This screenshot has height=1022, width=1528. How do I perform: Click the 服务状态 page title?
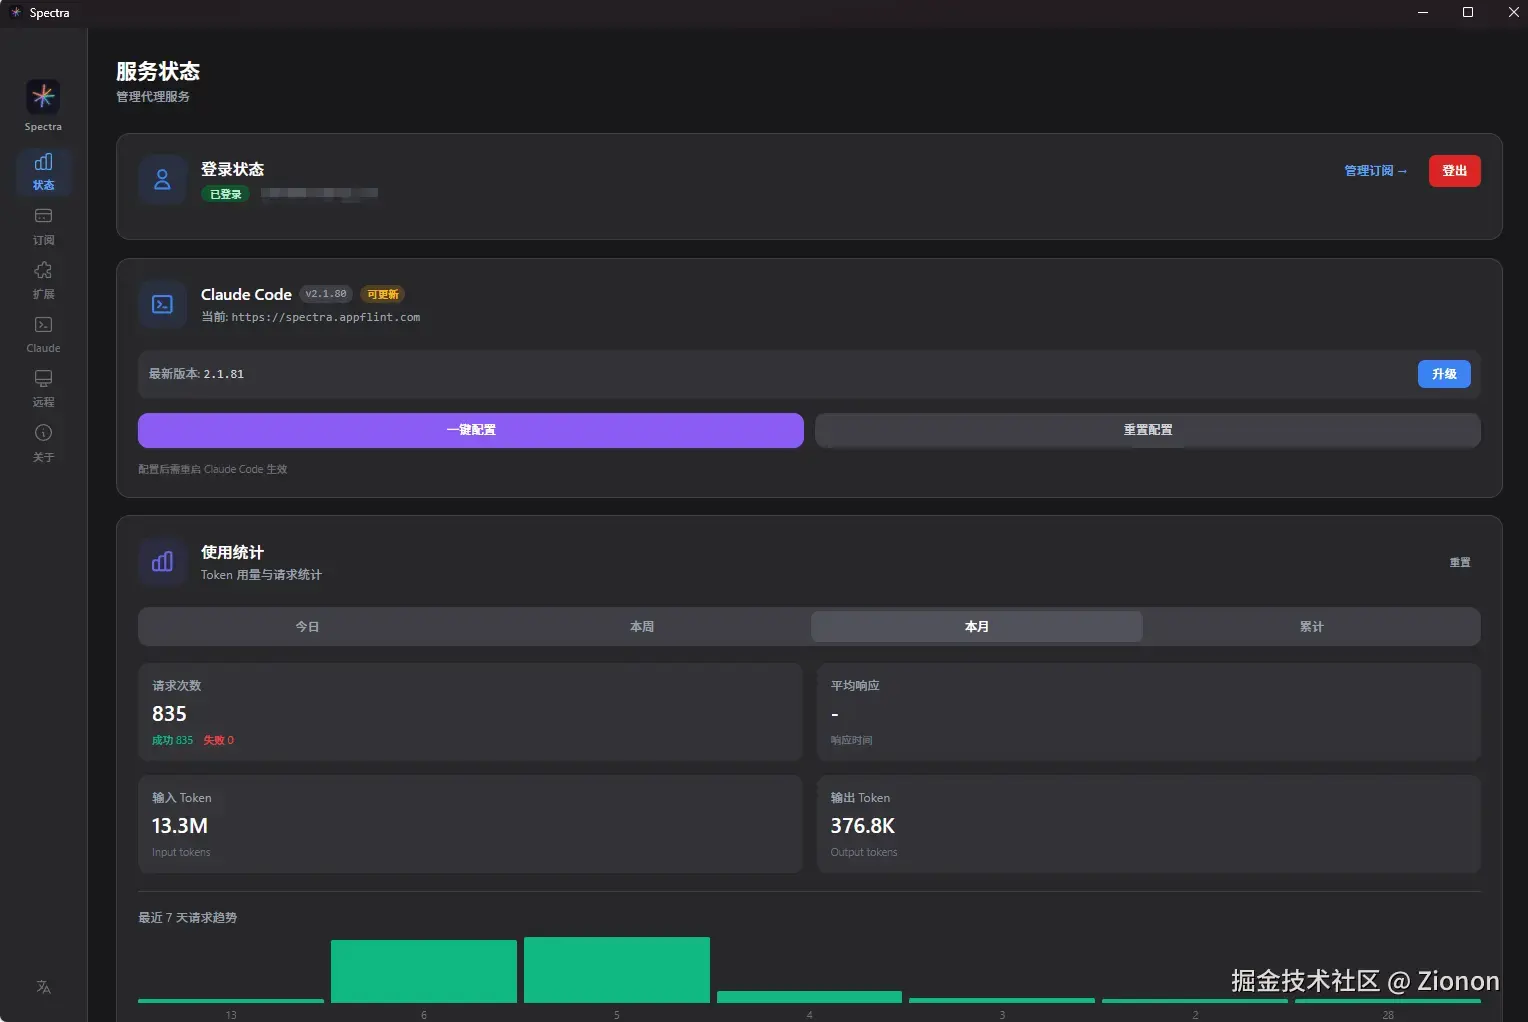coord(158,72)
